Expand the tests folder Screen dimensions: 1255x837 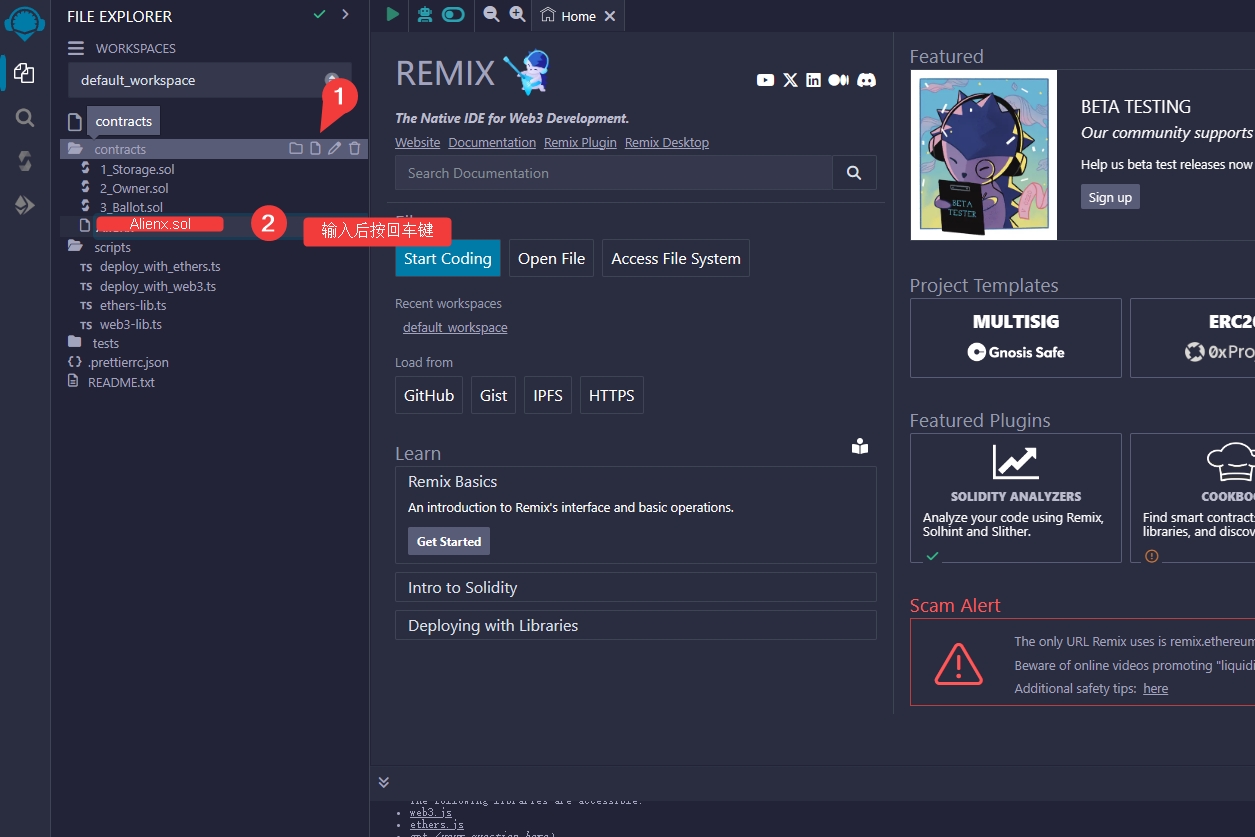[x=105, y=343]
